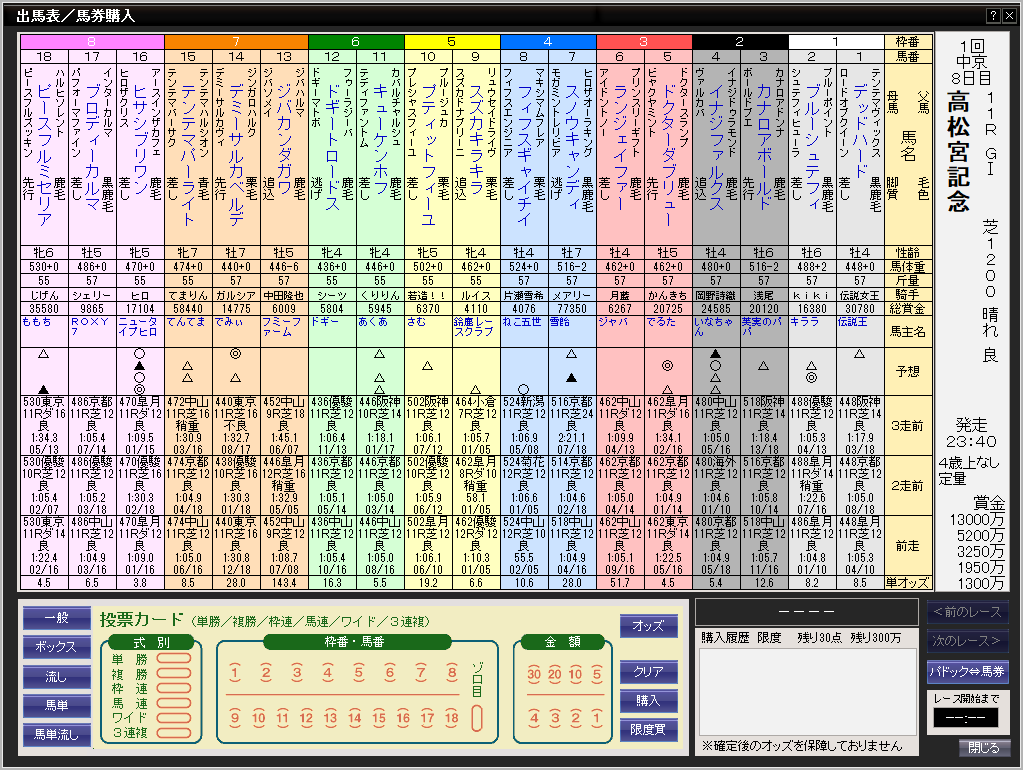The image size is (1023, 770).
Task: Click the pink frame 8 header
Action: pos(92,42)
